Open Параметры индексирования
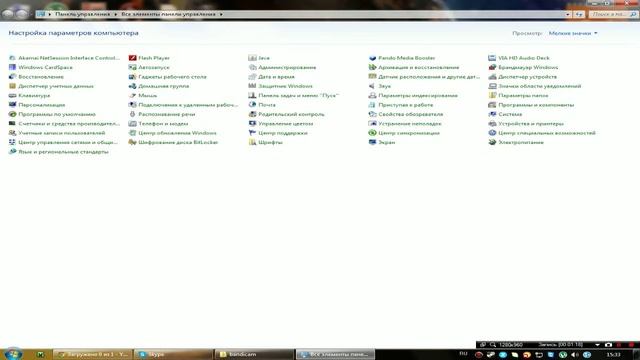 [418, 96]
